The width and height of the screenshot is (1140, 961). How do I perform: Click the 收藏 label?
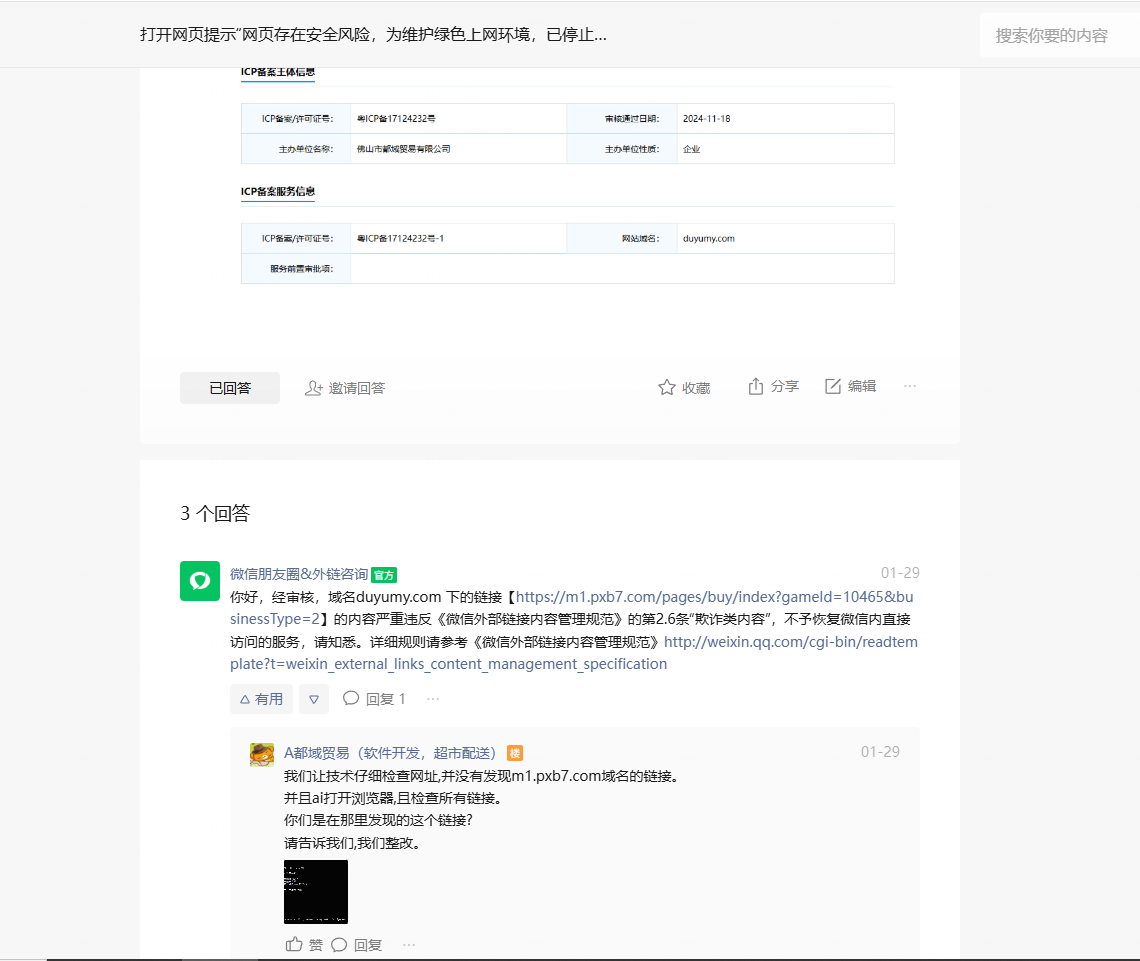[696, 388]
